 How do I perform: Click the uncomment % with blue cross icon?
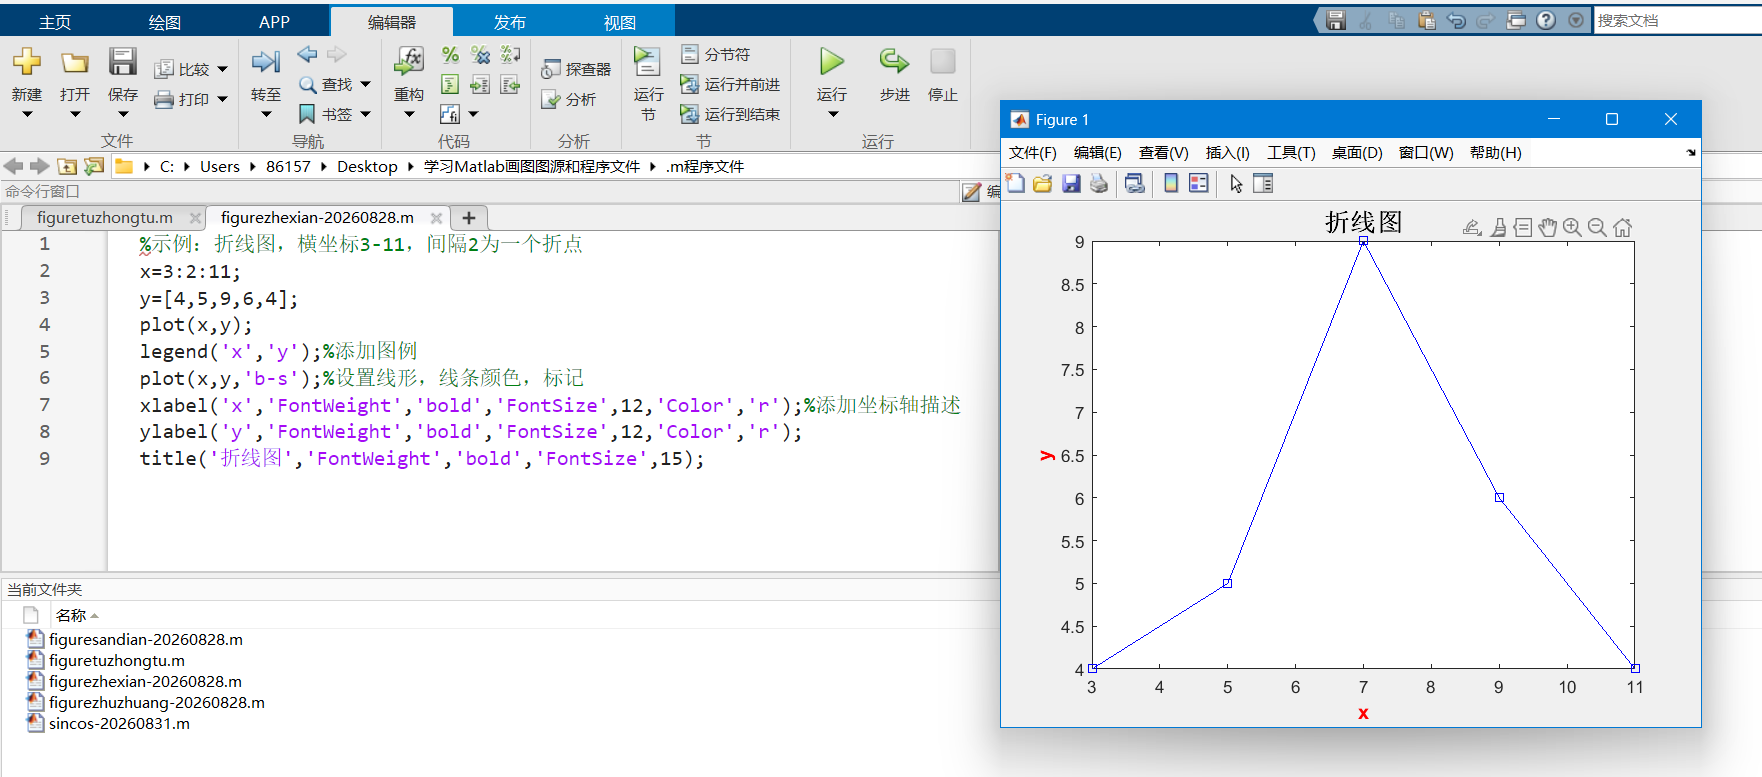coord(481,55)
